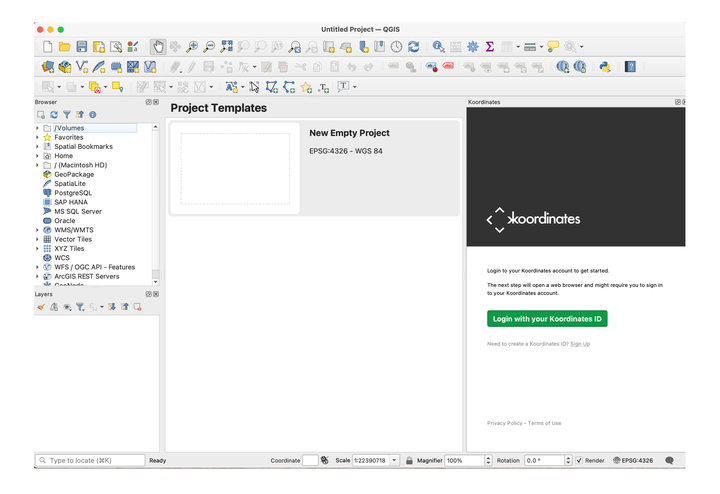Image resolution: width=720 pixels, height=494 pixels.
Task: Open the New Print Layout icon
Action: (x=99, y=46)
